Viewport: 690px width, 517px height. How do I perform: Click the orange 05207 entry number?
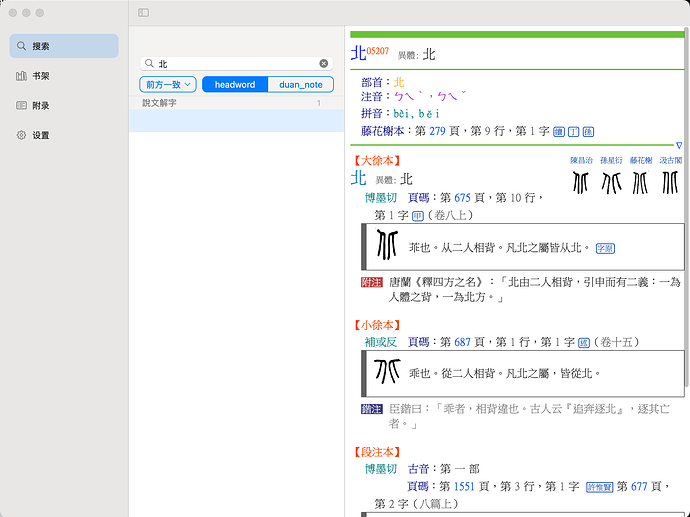coord(378,51)
